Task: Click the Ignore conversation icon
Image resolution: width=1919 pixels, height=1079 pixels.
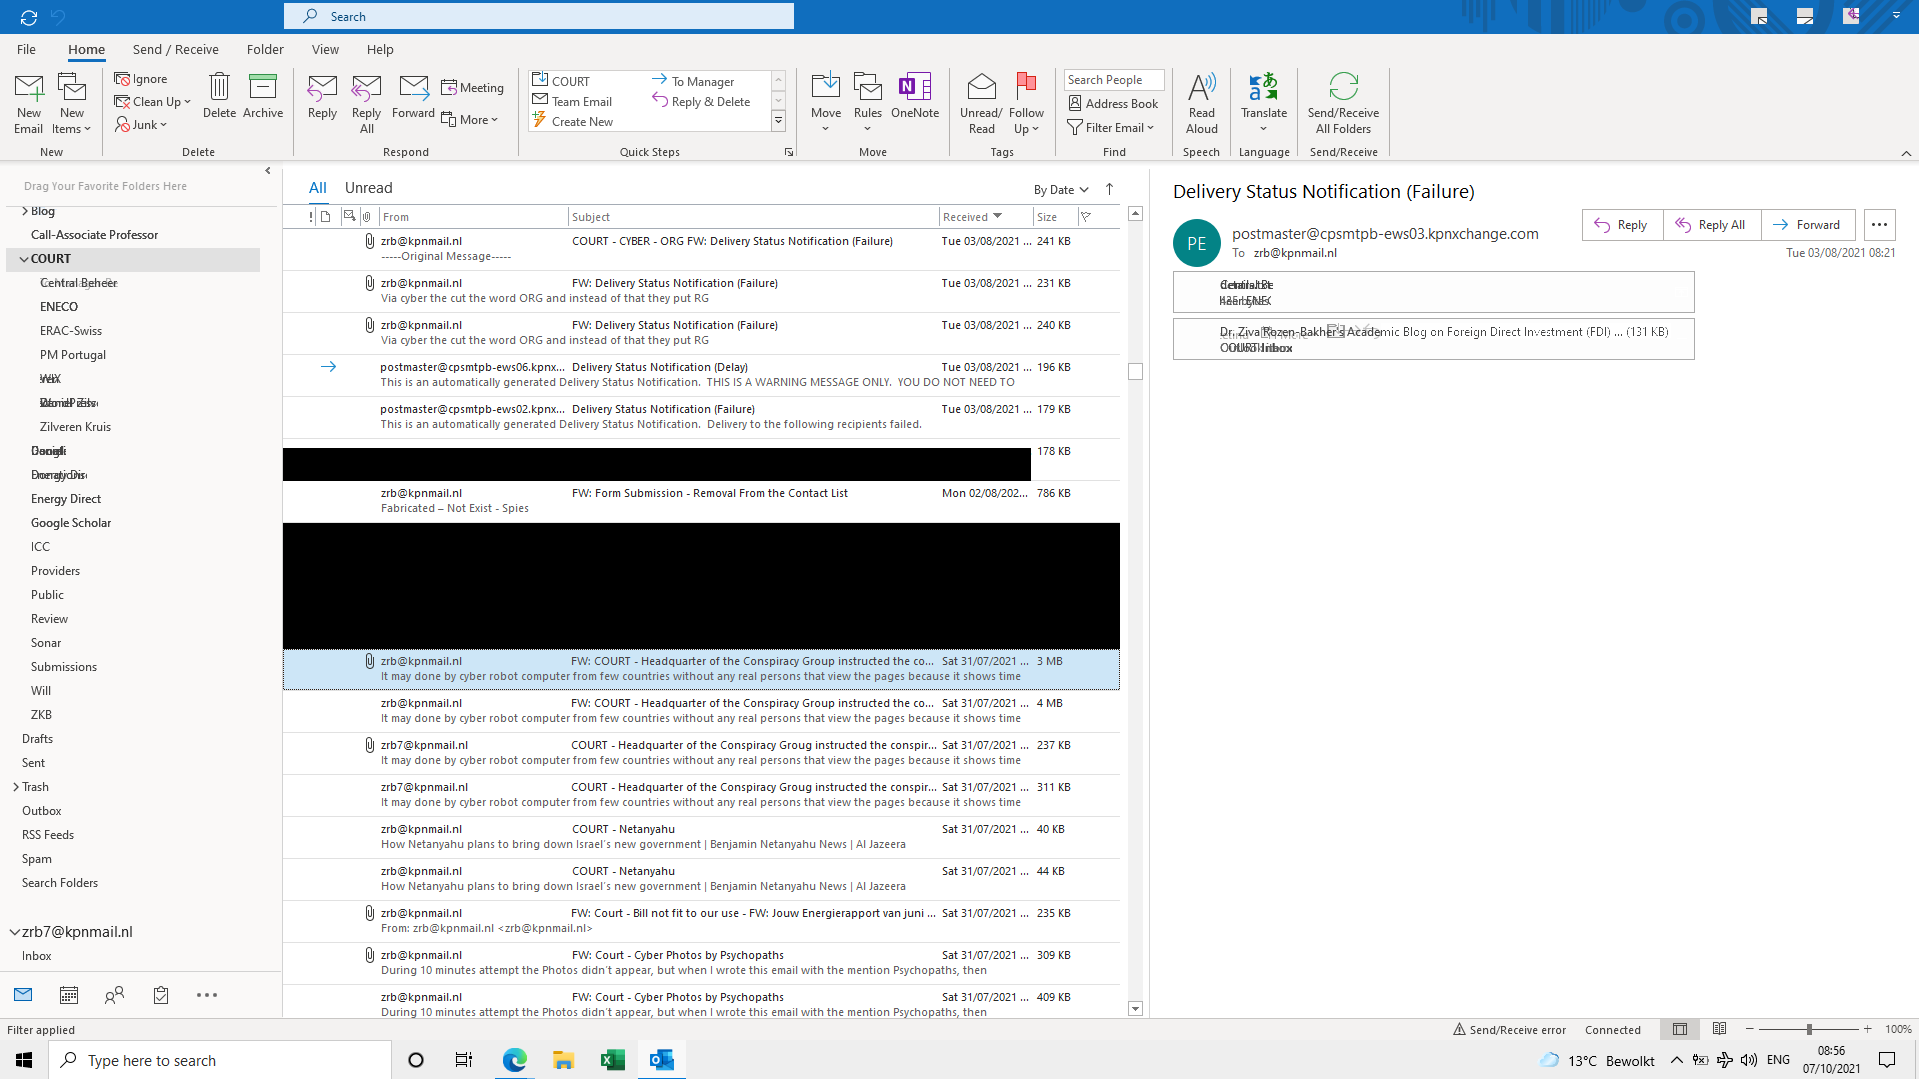Action: tap(122, 79)
